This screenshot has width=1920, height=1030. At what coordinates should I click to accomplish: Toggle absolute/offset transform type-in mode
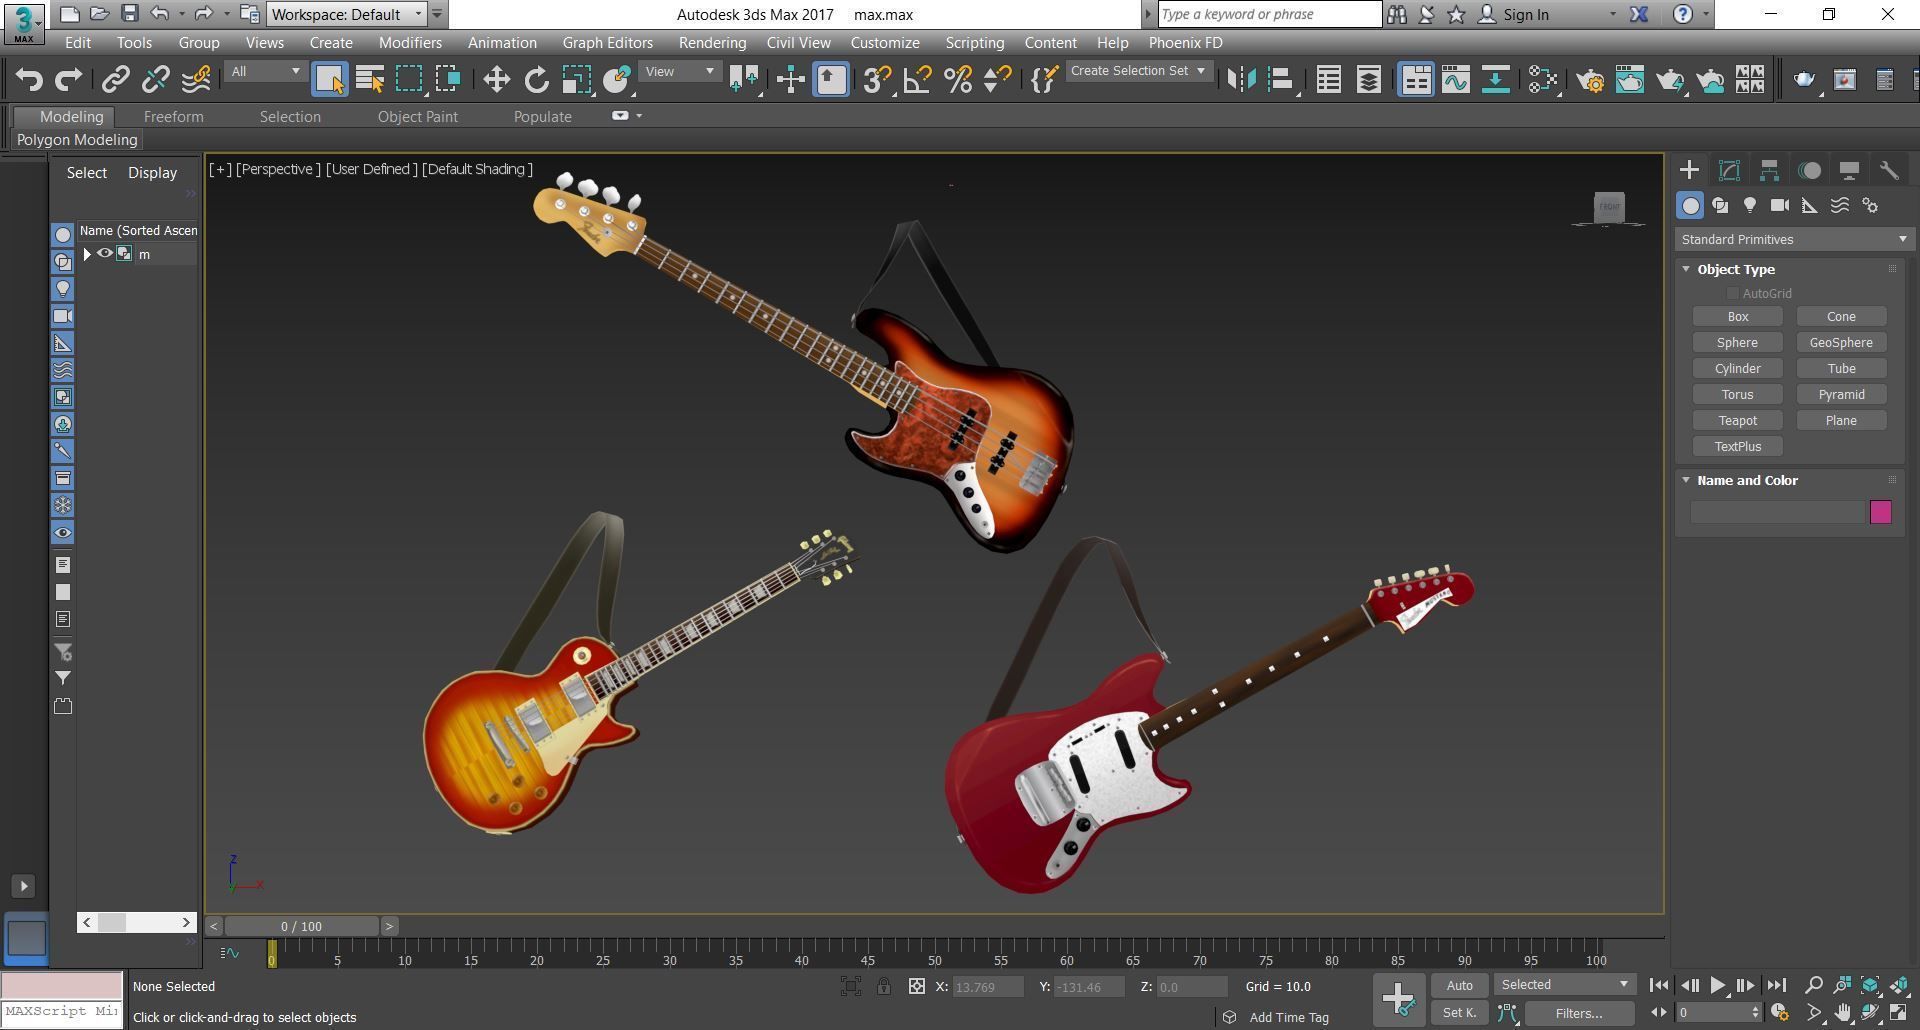pyautogui.click(x=916, y=987)
